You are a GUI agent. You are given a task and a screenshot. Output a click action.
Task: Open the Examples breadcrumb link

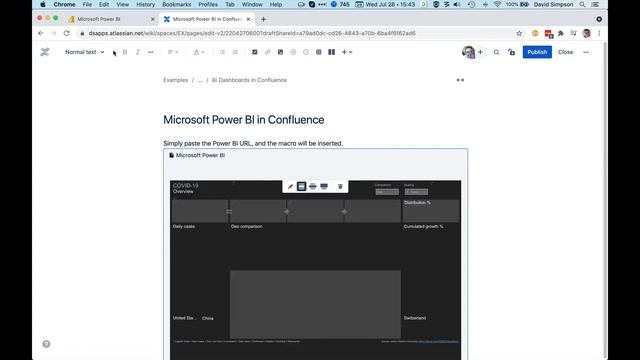[176, 80]
